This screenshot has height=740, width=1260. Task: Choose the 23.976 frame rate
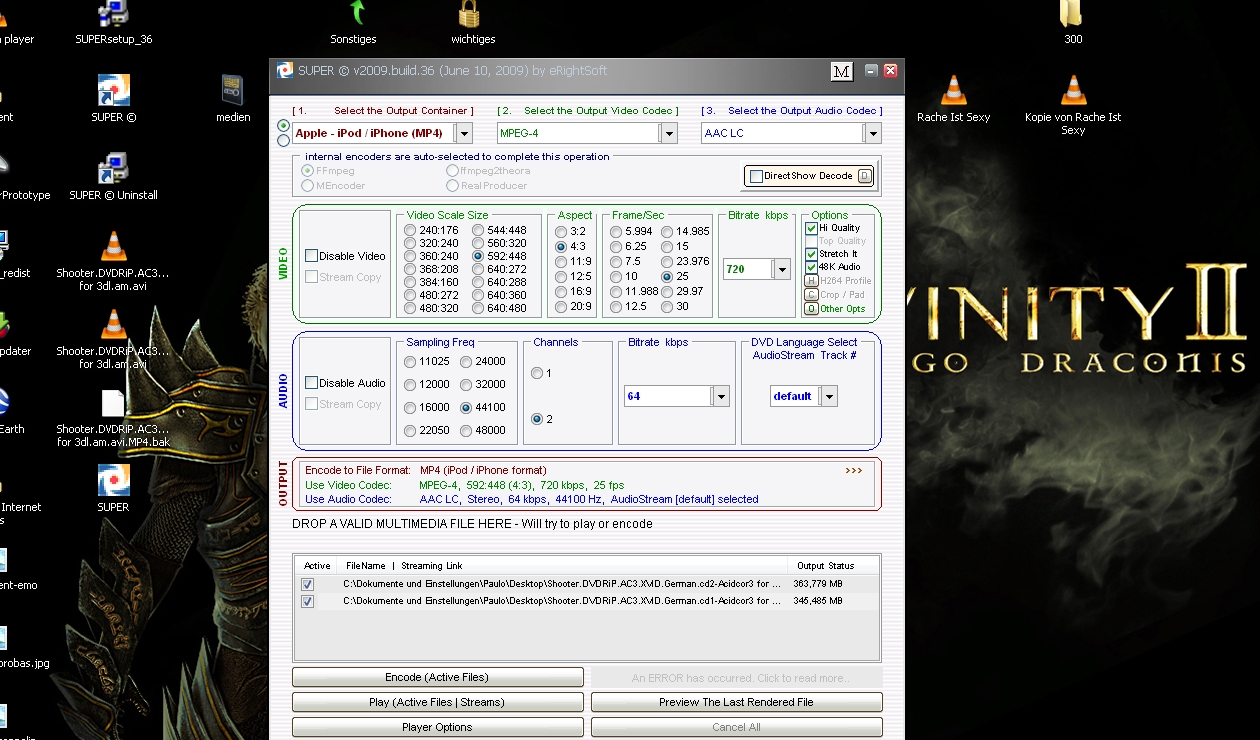pos(667,261)
